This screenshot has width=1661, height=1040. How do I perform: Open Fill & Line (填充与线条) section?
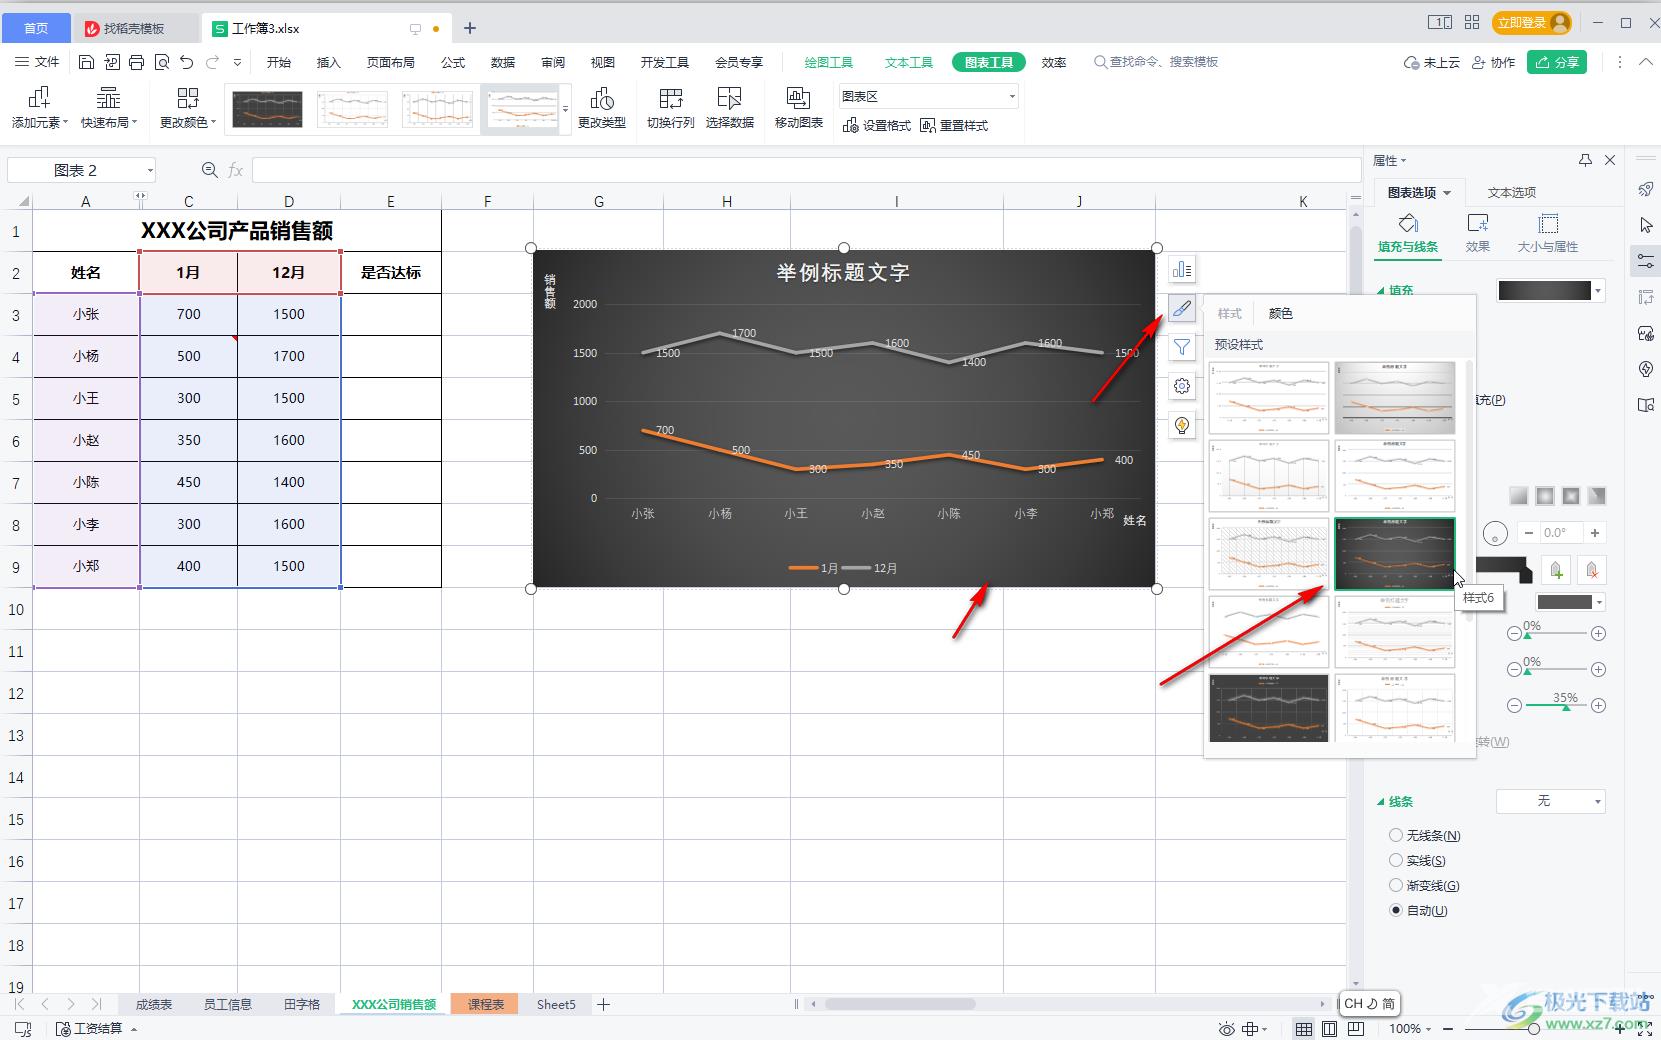pyautogui.click(x=1408, y=233)
